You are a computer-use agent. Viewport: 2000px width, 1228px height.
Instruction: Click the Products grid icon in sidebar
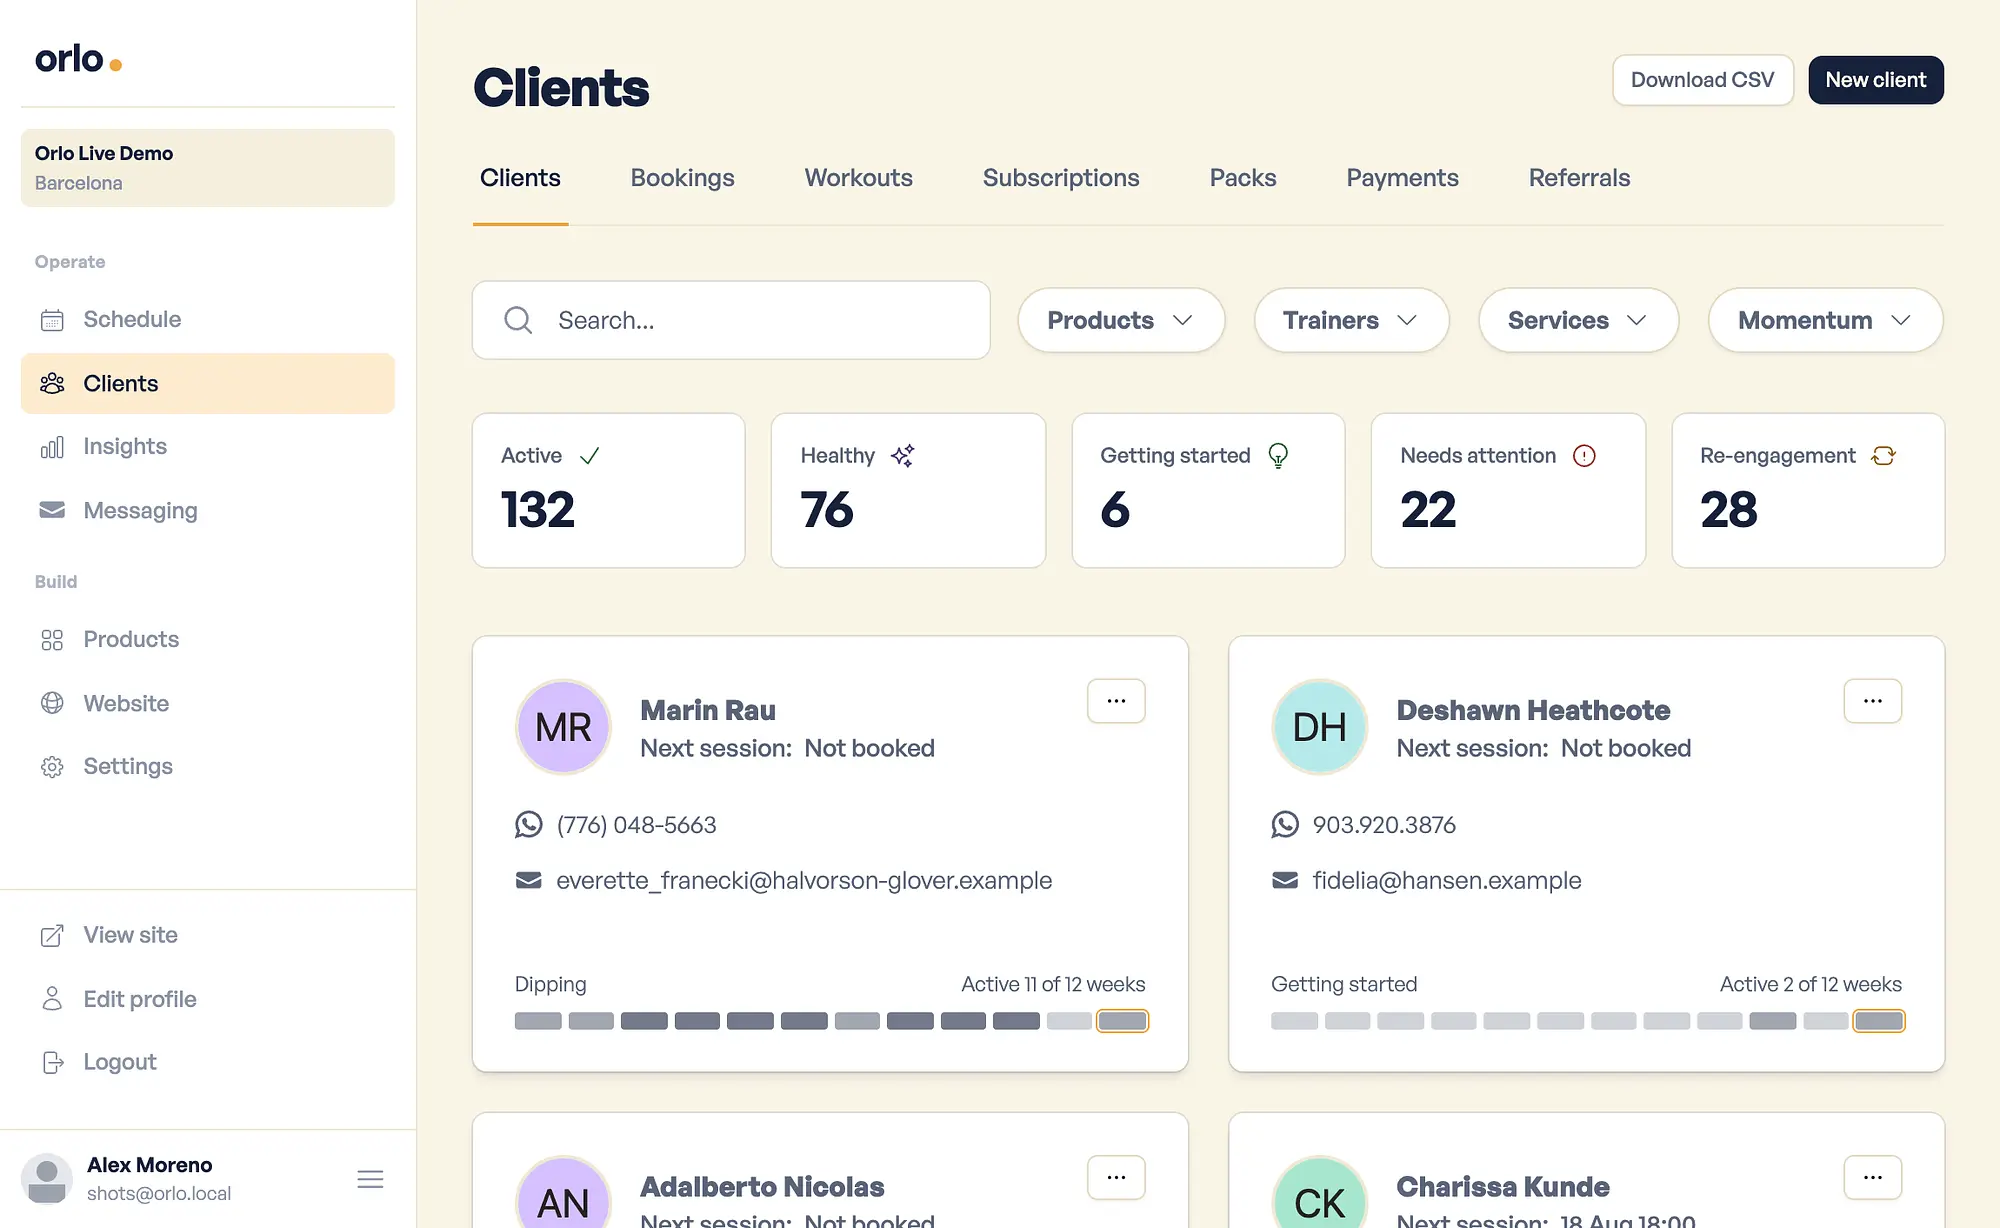[x=52, y=640]
